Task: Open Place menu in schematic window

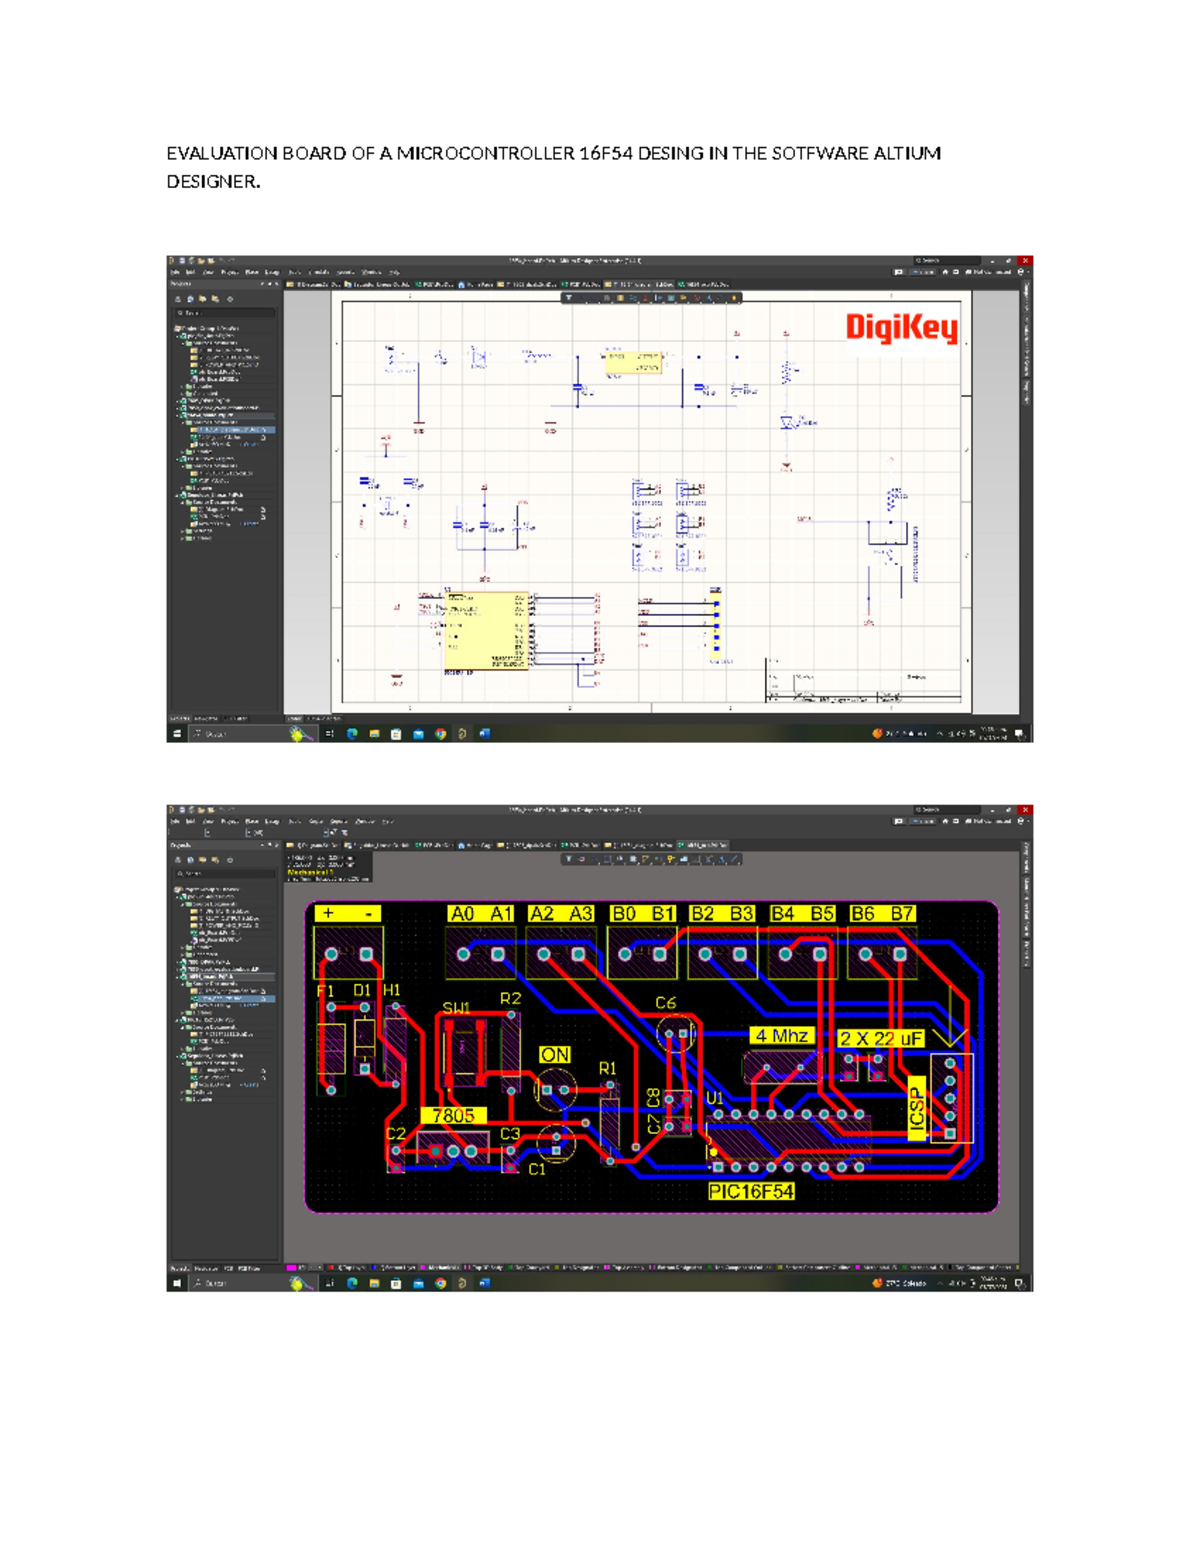Action: [x=252, y=272]
